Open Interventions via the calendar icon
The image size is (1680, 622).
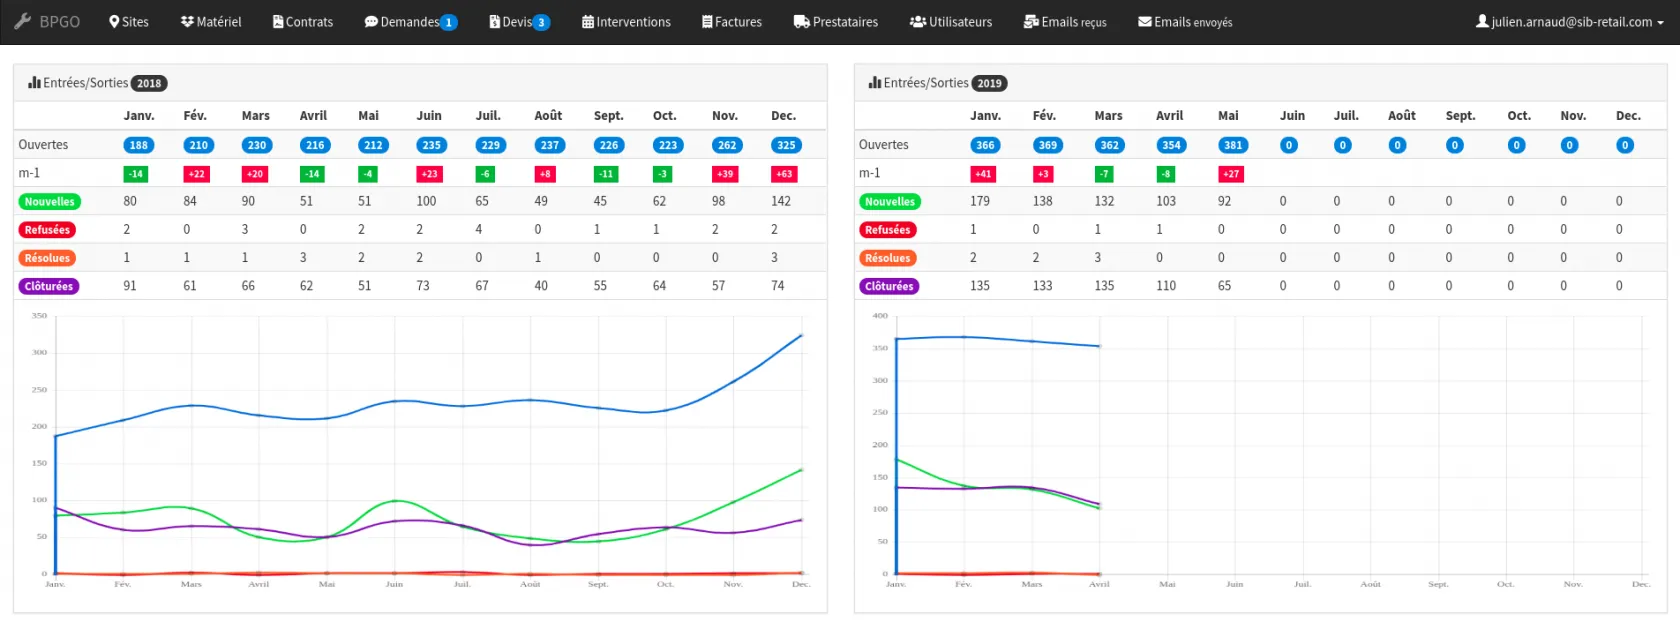[588, 22]
